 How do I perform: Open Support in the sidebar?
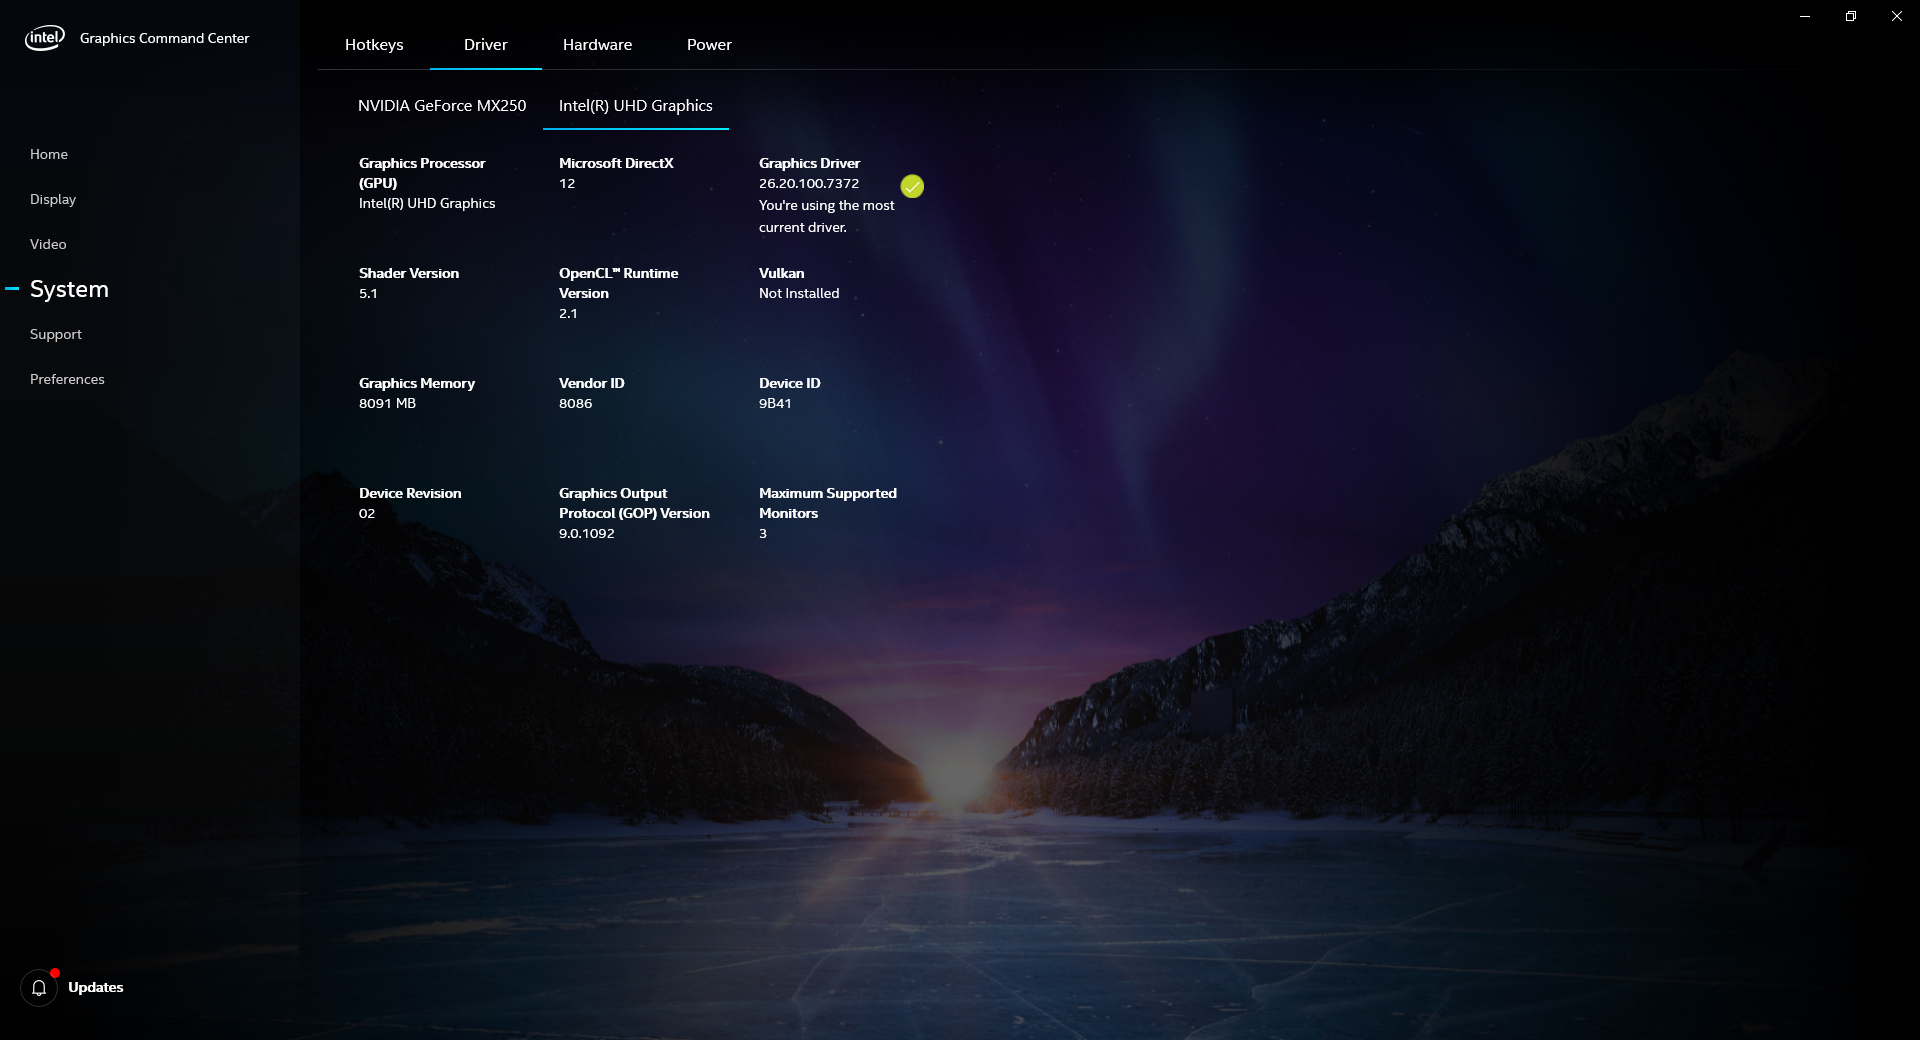click(56, 334)
